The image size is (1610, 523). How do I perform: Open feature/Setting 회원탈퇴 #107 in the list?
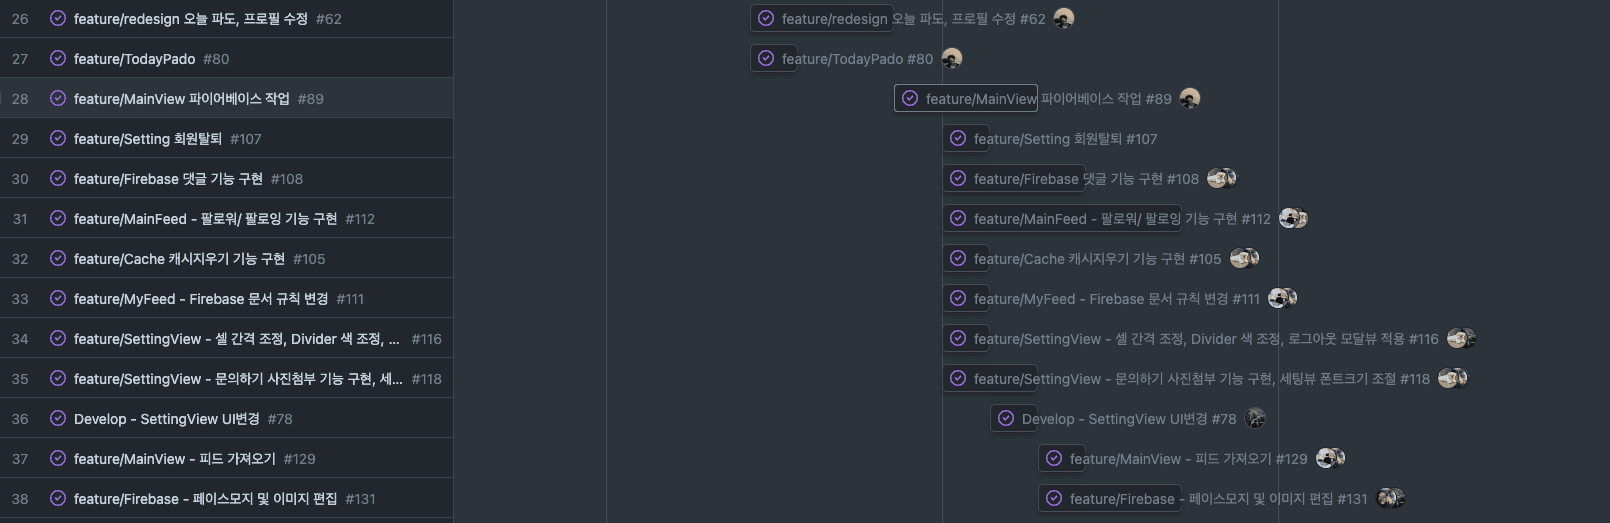click(x=147, y=139)
